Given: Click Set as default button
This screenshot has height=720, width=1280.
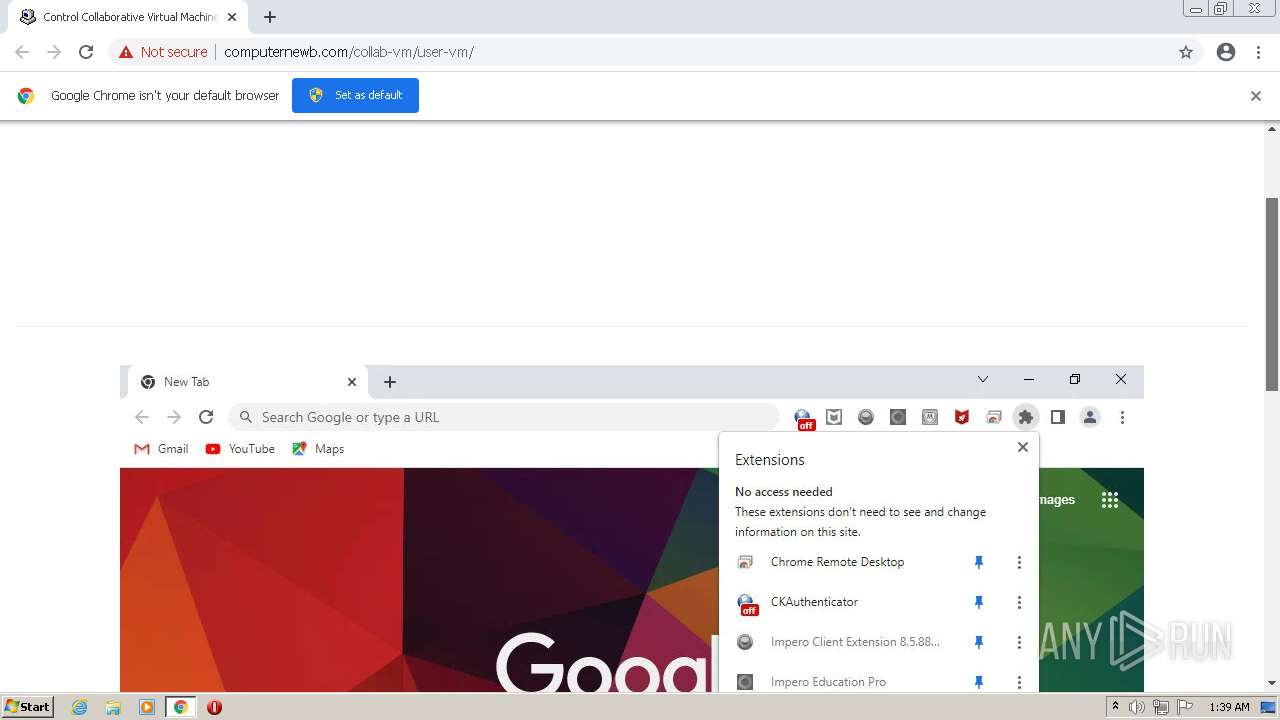Looking at the screenshot, I should pos(355,95).
